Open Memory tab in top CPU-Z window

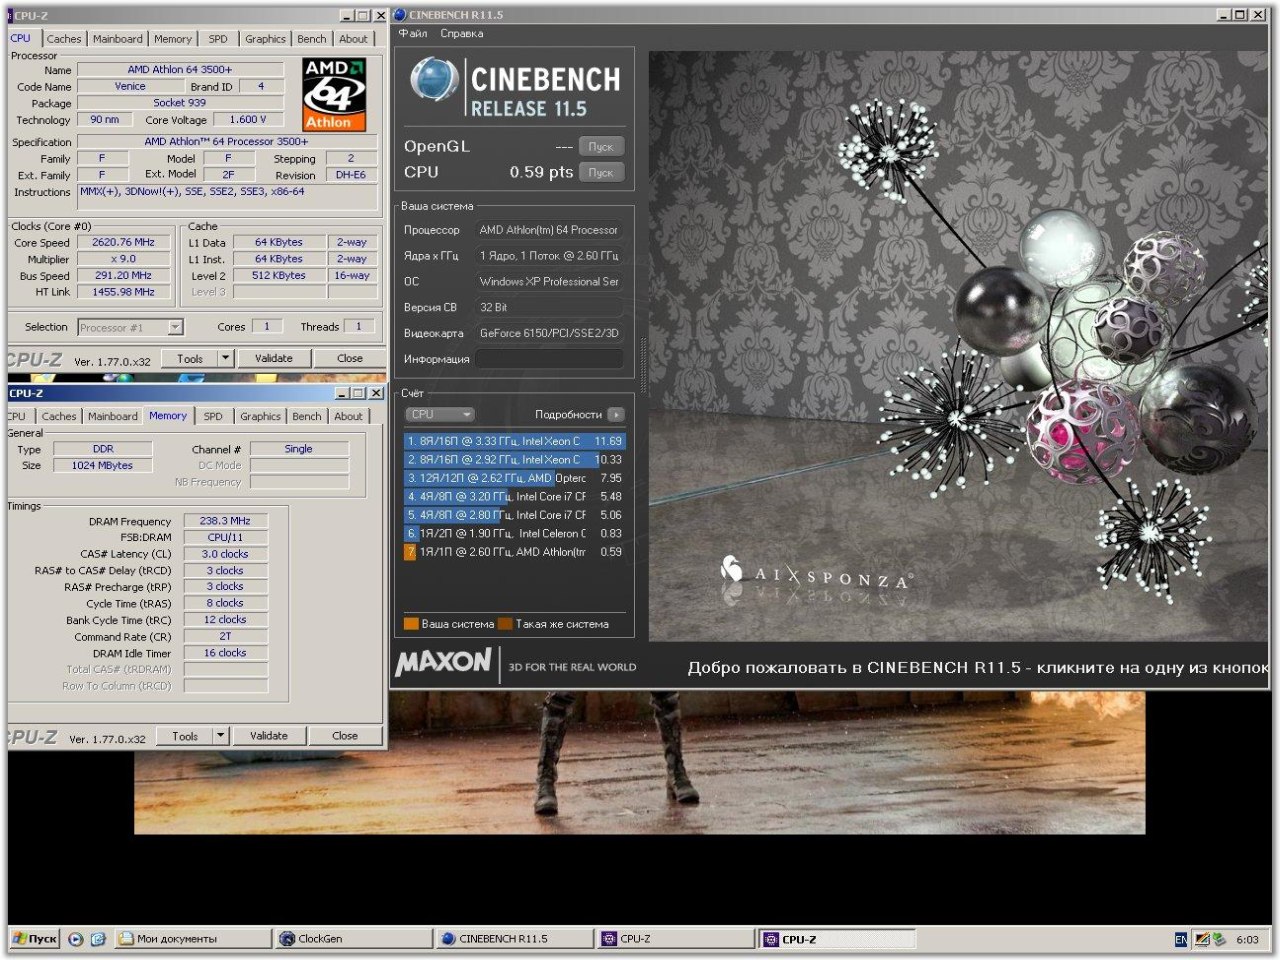(x=173, y=39)
